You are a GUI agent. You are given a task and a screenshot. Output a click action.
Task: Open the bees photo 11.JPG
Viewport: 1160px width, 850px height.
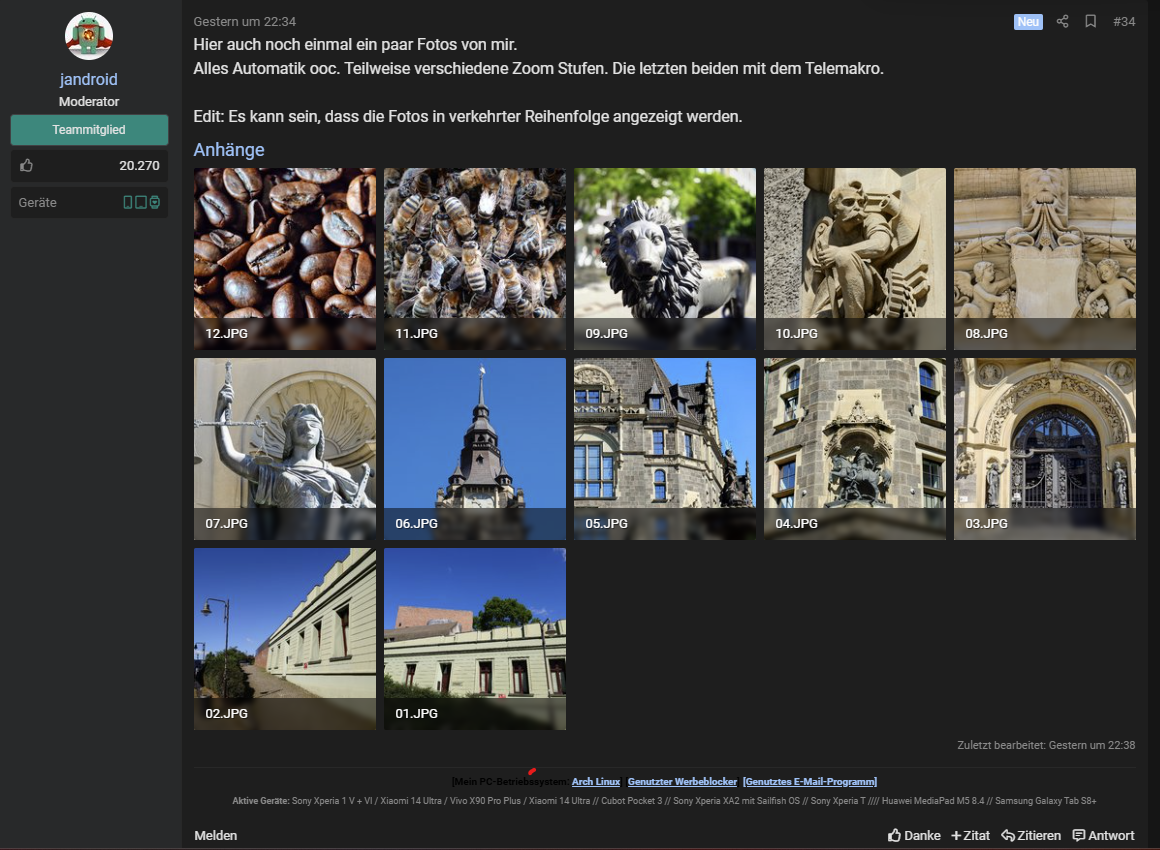[475, 258]
